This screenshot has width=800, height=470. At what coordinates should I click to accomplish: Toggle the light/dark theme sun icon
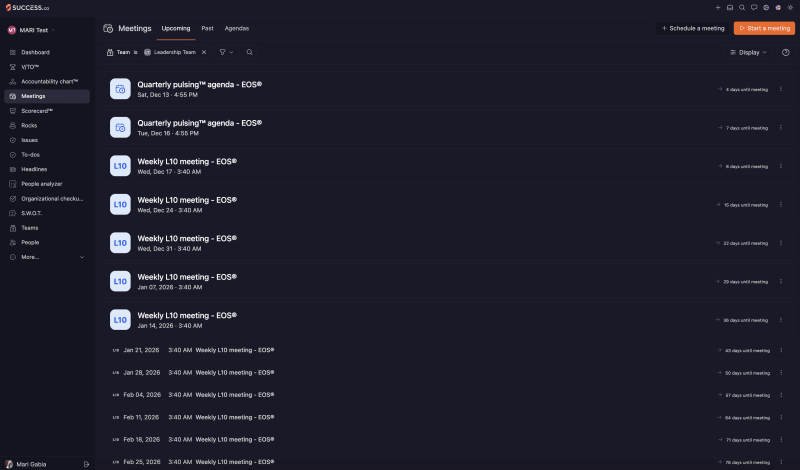[790, 8]
